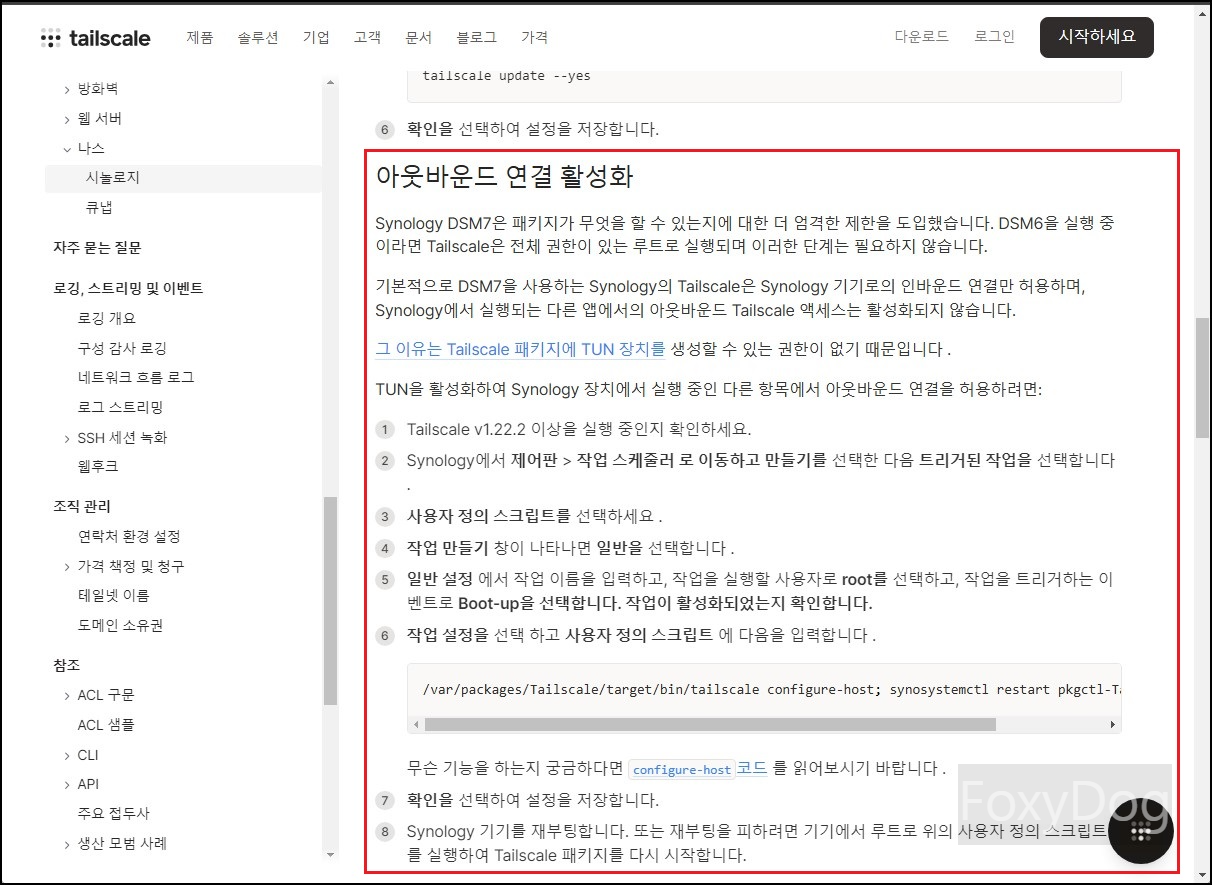Open the 제품 menu

200,37
